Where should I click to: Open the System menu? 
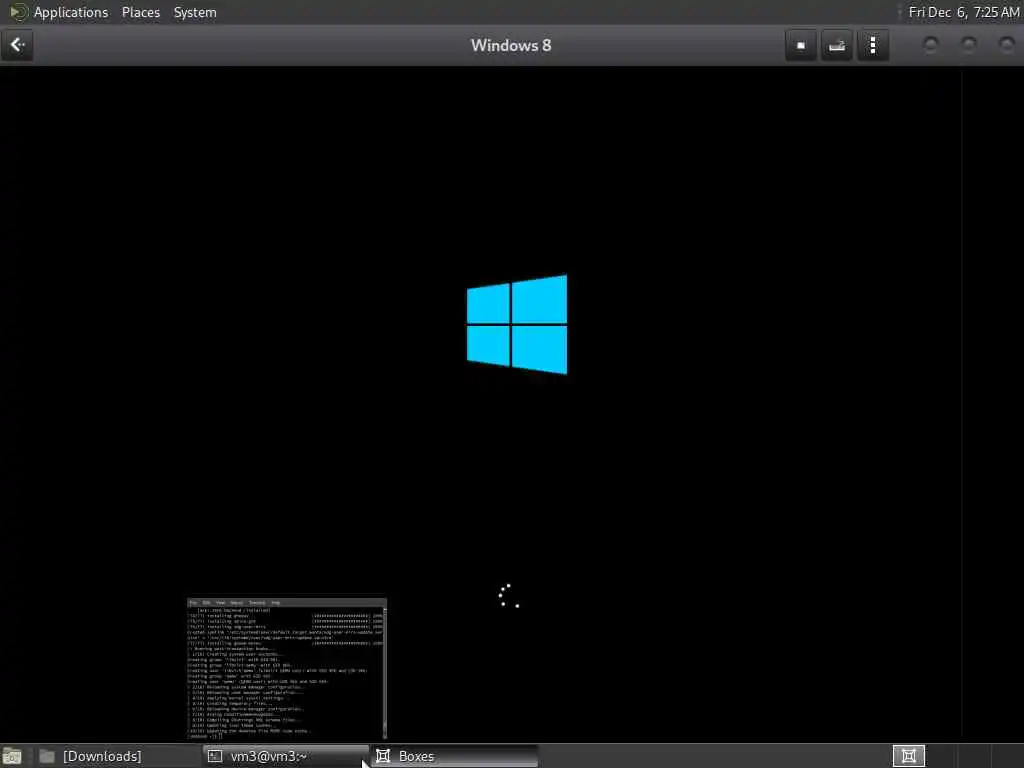click(x=195, y=12)
